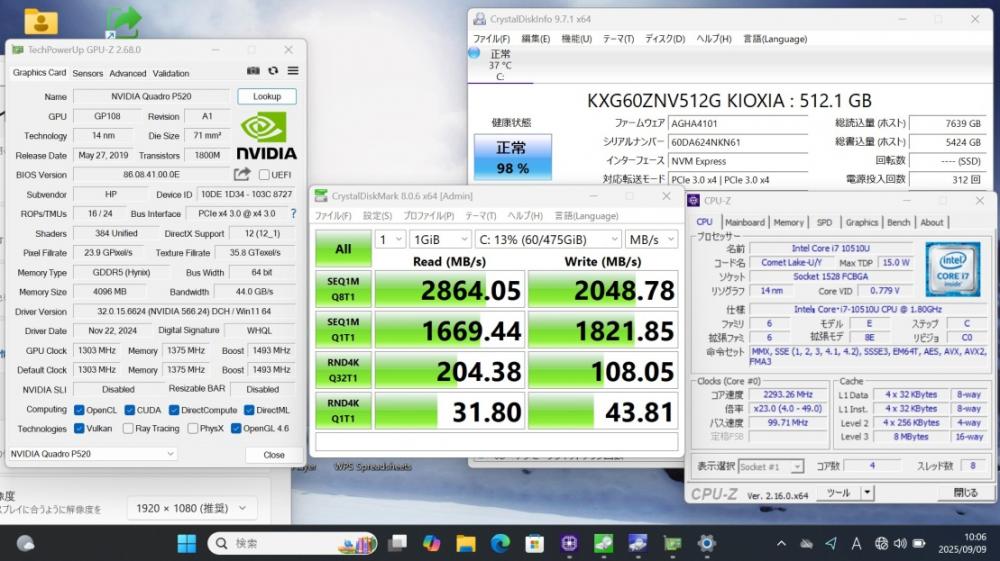Open the Socket #1 selection dropdown in CPU-Z
1000x561 pixels.
pyautogui.click(x=770, y=467)
